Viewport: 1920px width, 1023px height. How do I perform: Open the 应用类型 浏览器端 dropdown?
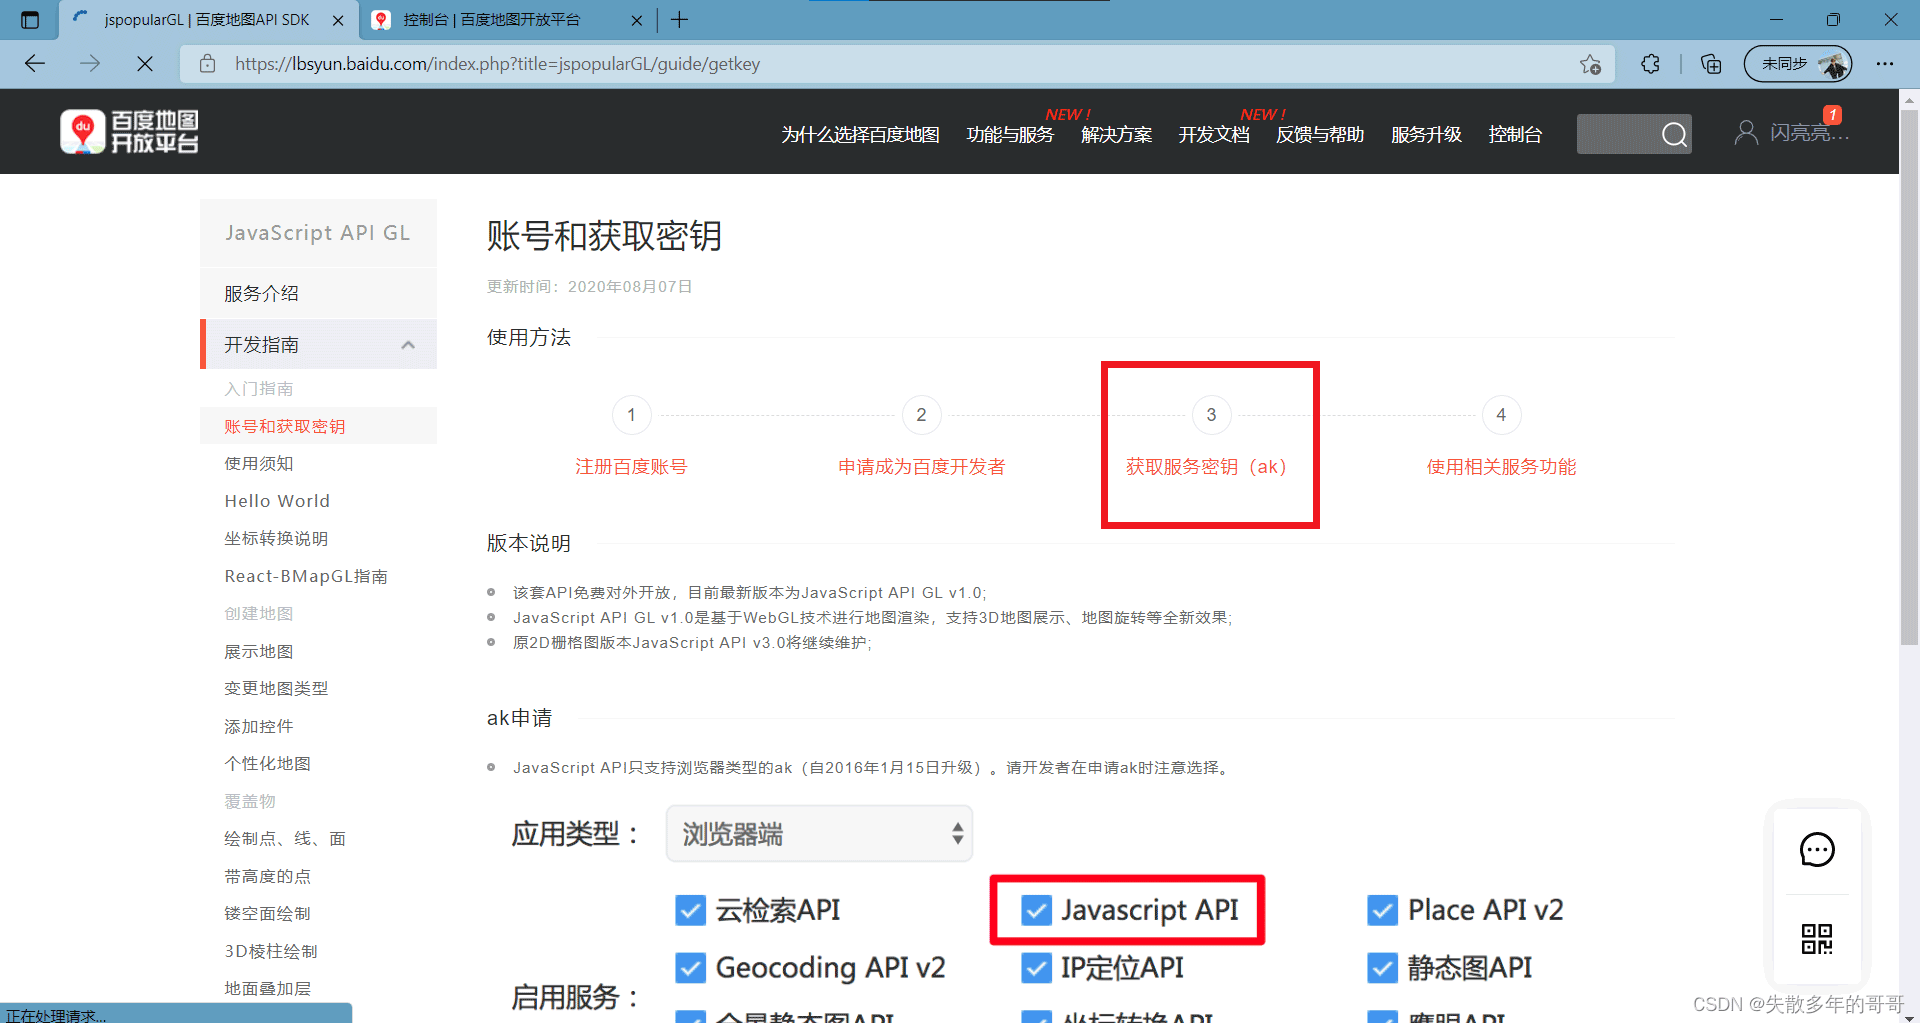pyautogui.click(x=819, y=834)
